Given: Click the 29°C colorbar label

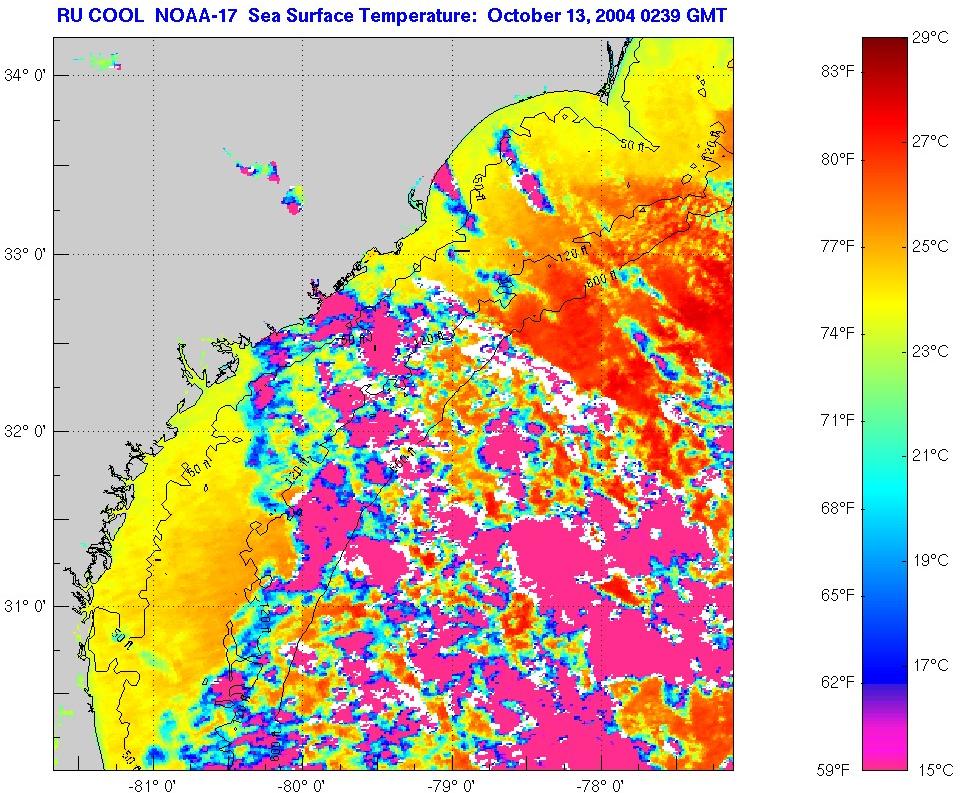Looking at the screenshot, I should (930, 37).
